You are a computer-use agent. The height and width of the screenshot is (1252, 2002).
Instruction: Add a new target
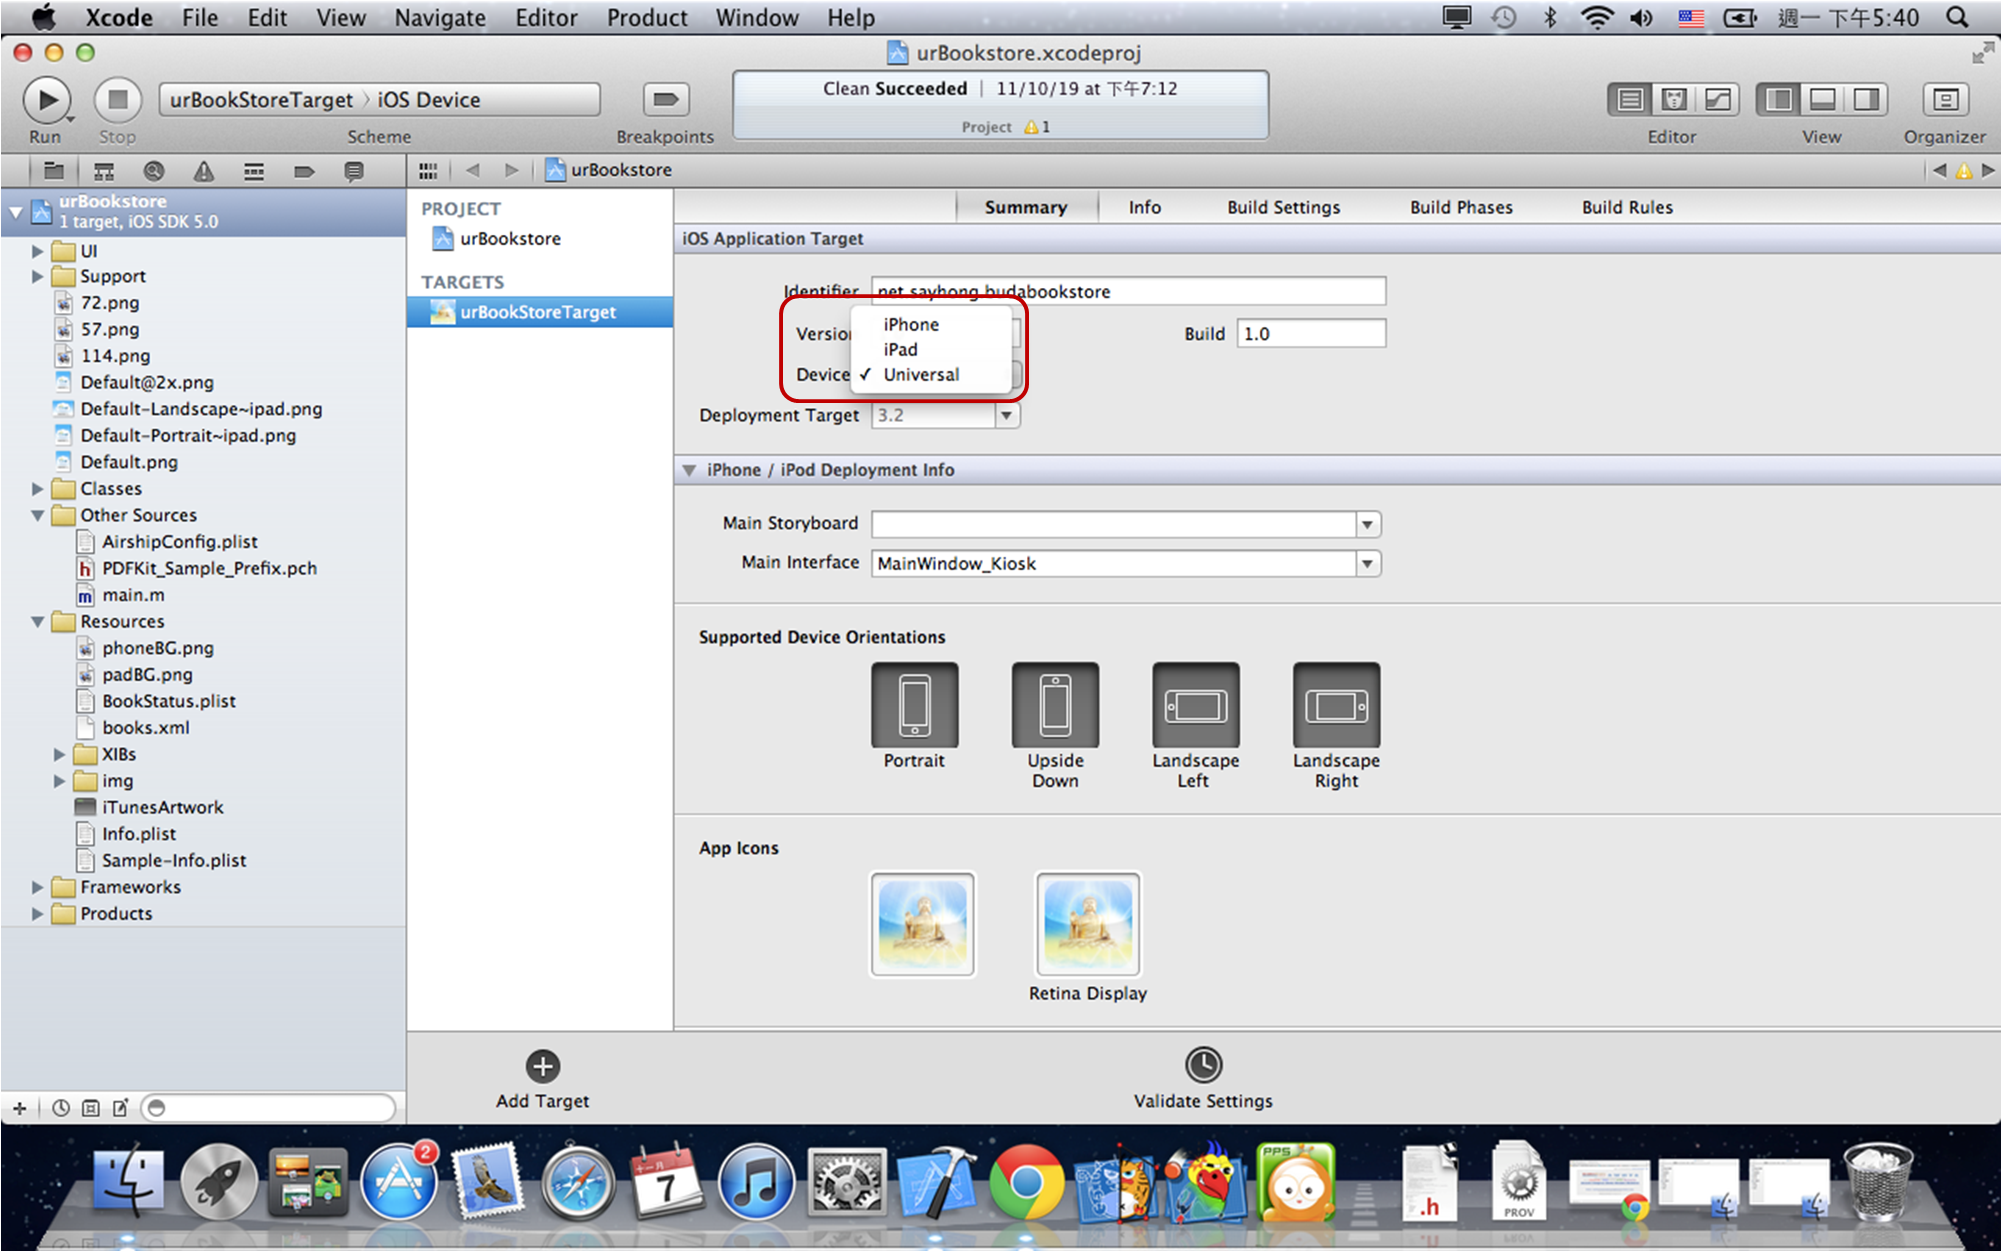543,1080
